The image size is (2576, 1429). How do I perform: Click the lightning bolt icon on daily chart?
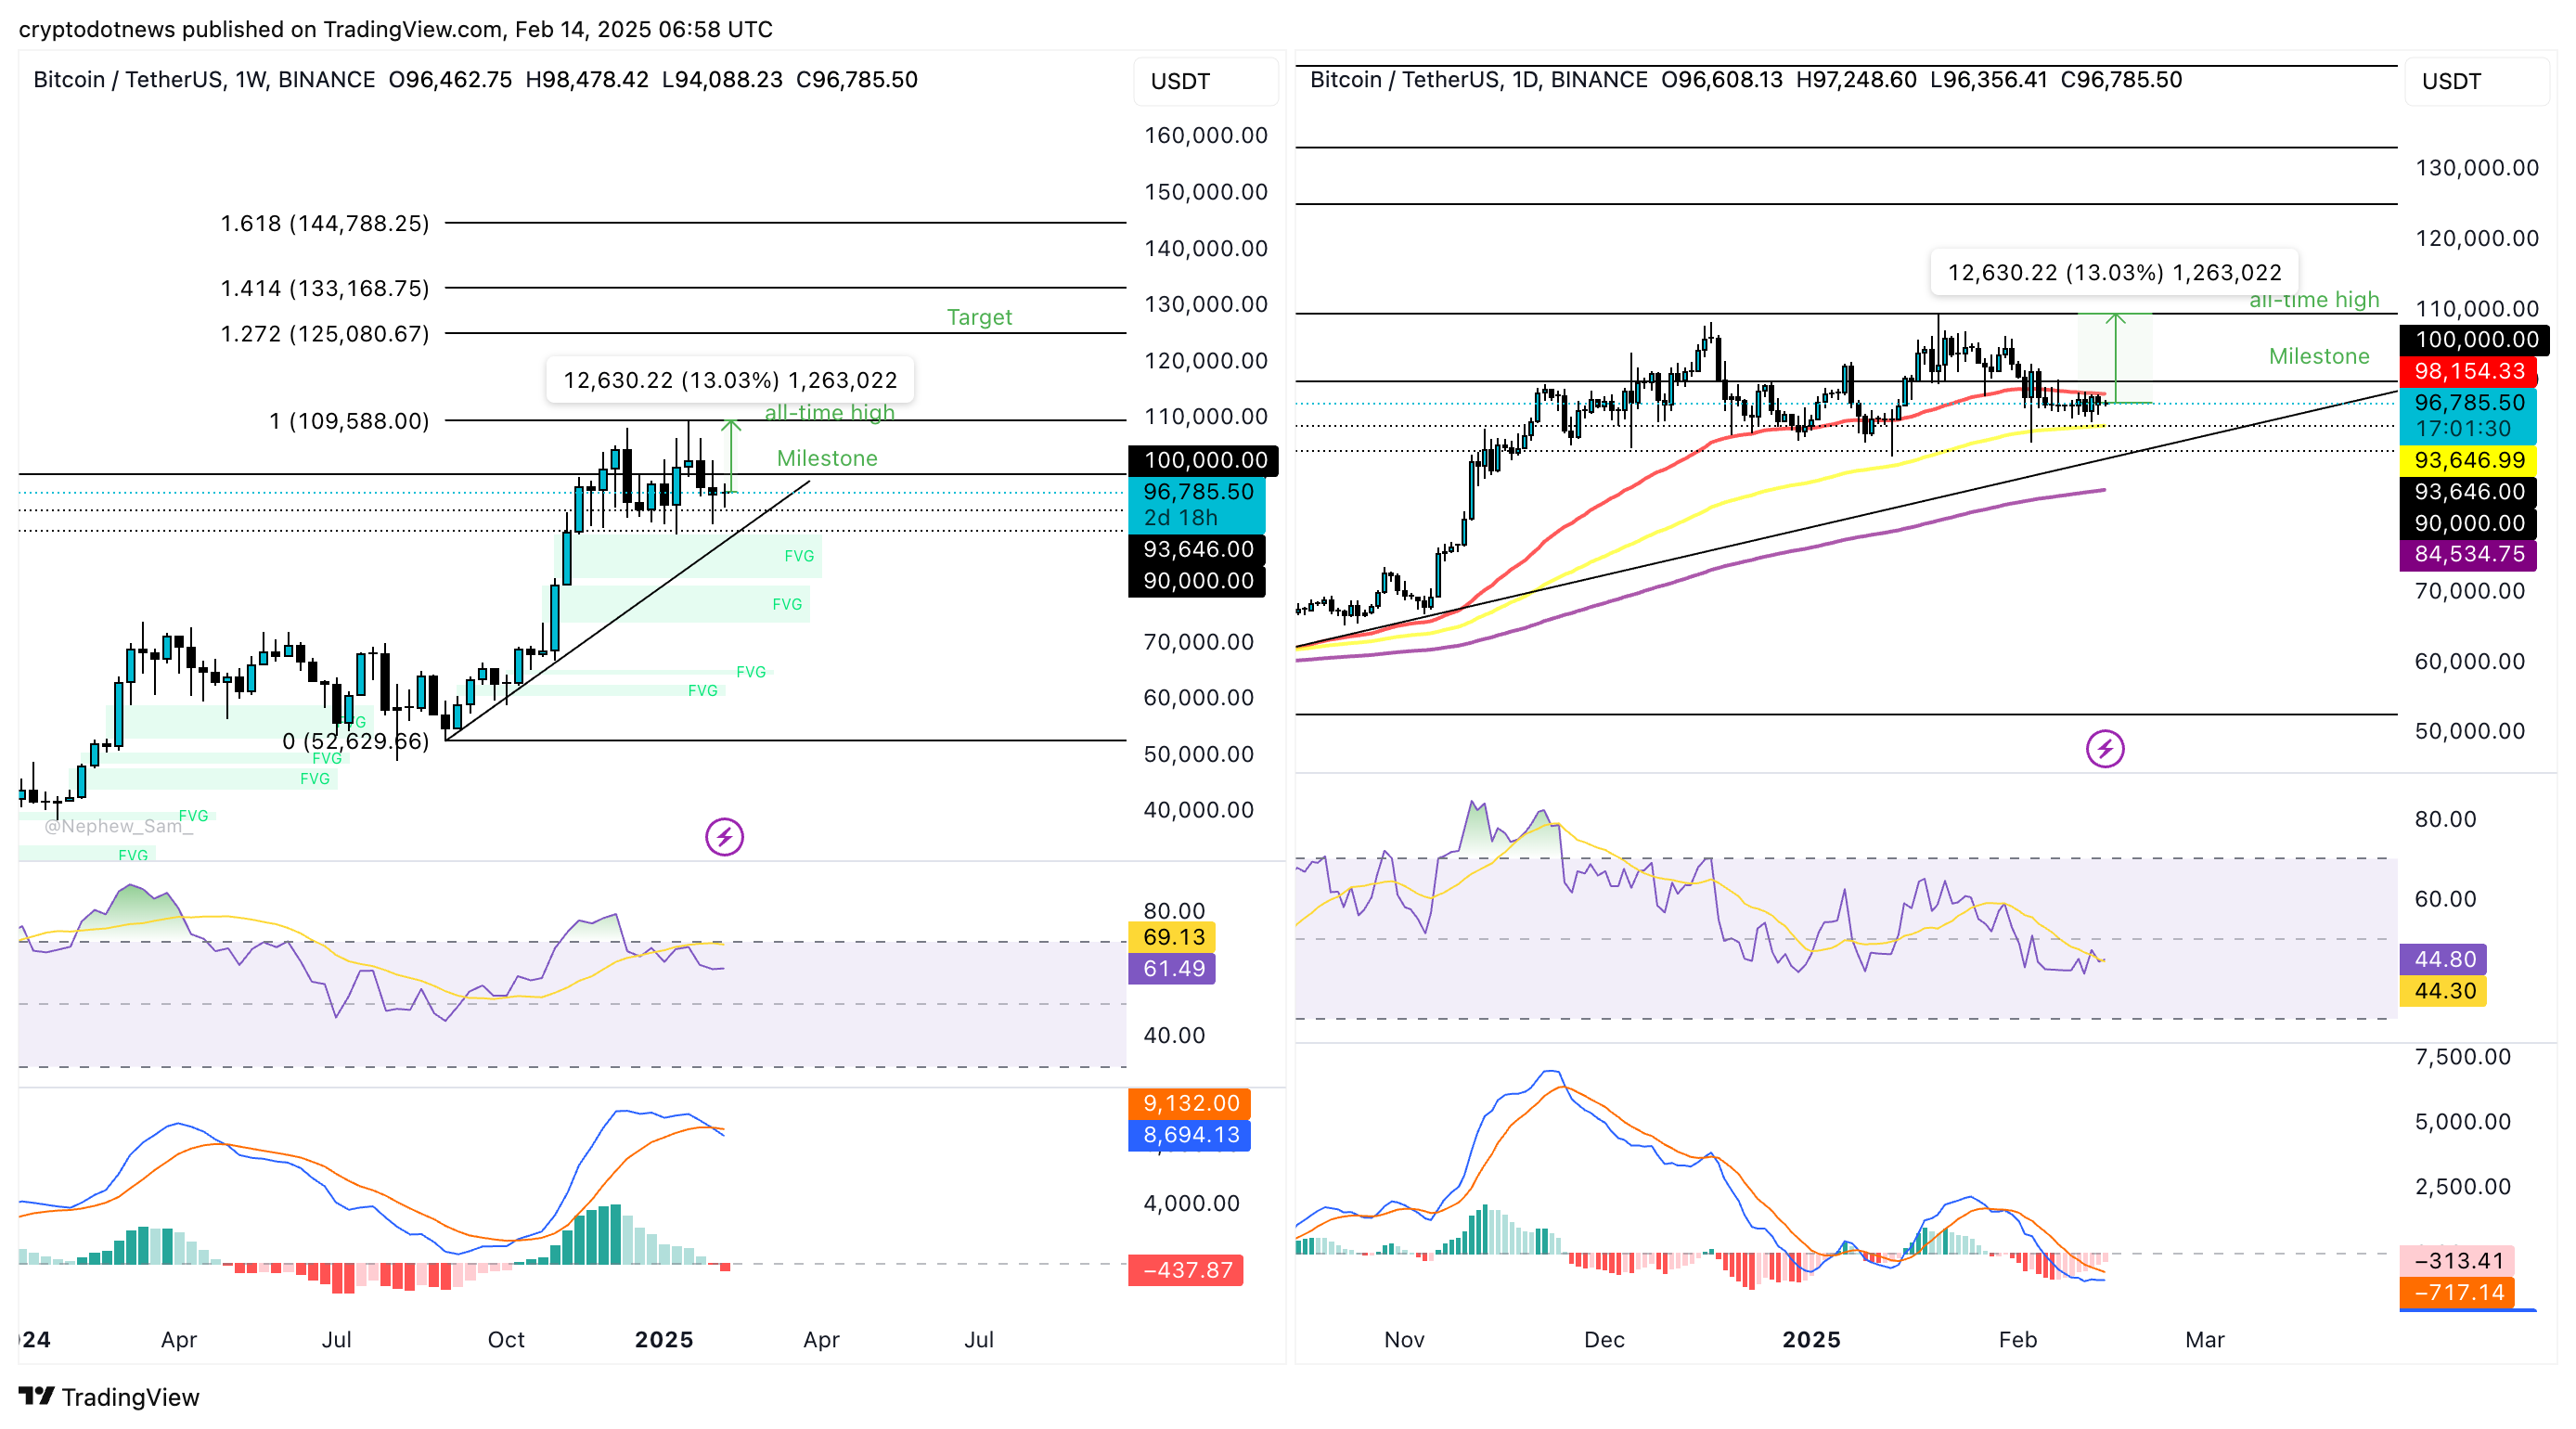[x=2105, y=748]
